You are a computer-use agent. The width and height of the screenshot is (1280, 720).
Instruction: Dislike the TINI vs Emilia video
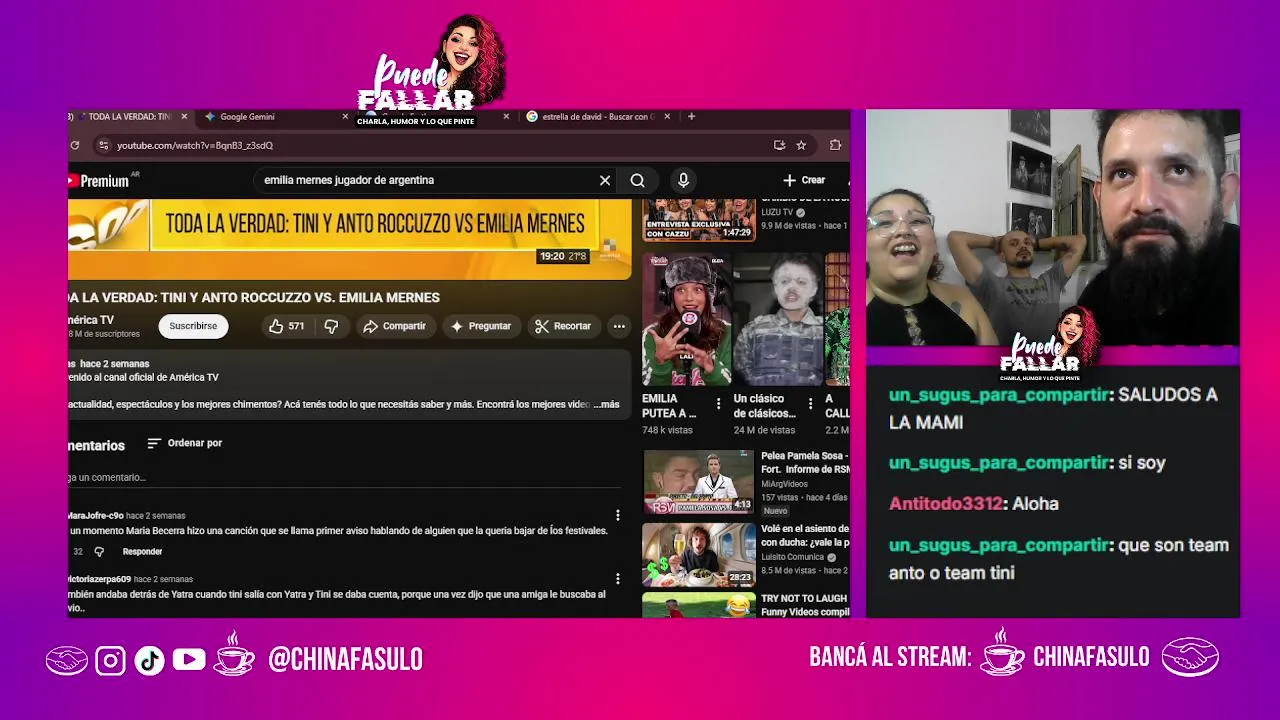pos(331,326)
